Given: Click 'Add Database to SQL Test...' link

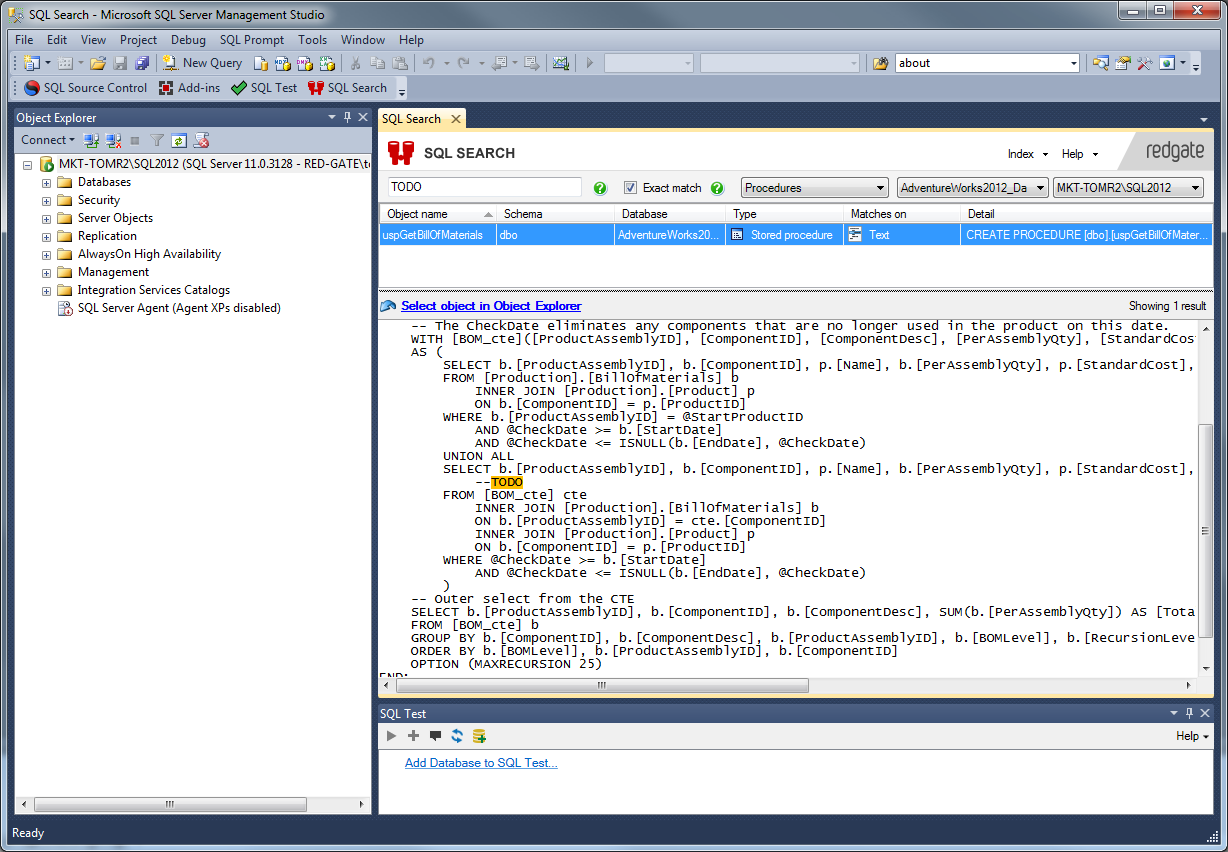Looking at the screenshot, I should pos(481,763).
